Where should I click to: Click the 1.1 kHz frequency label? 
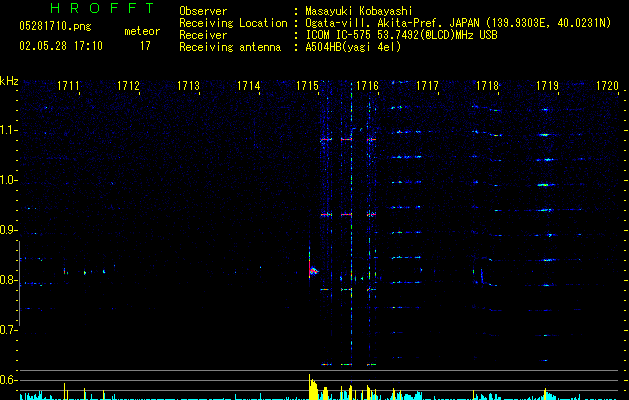[x=8, y=130]
